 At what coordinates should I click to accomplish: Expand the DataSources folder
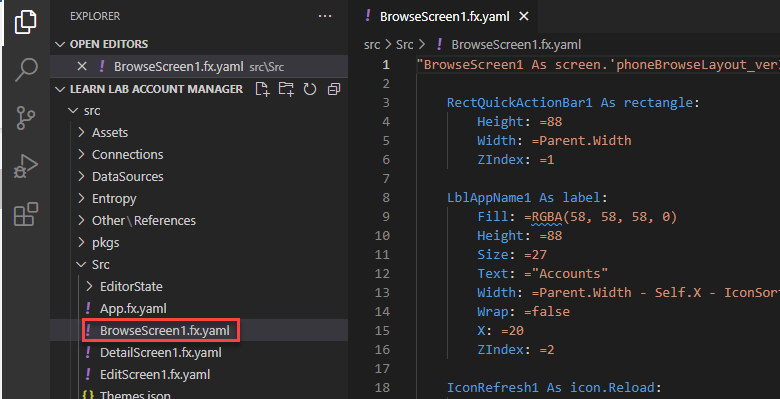pos(82,176)
